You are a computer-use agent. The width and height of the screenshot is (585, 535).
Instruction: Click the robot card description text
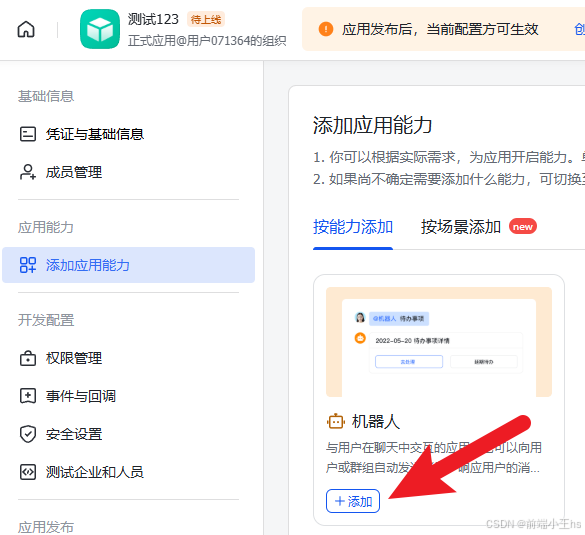coord(434,457)
